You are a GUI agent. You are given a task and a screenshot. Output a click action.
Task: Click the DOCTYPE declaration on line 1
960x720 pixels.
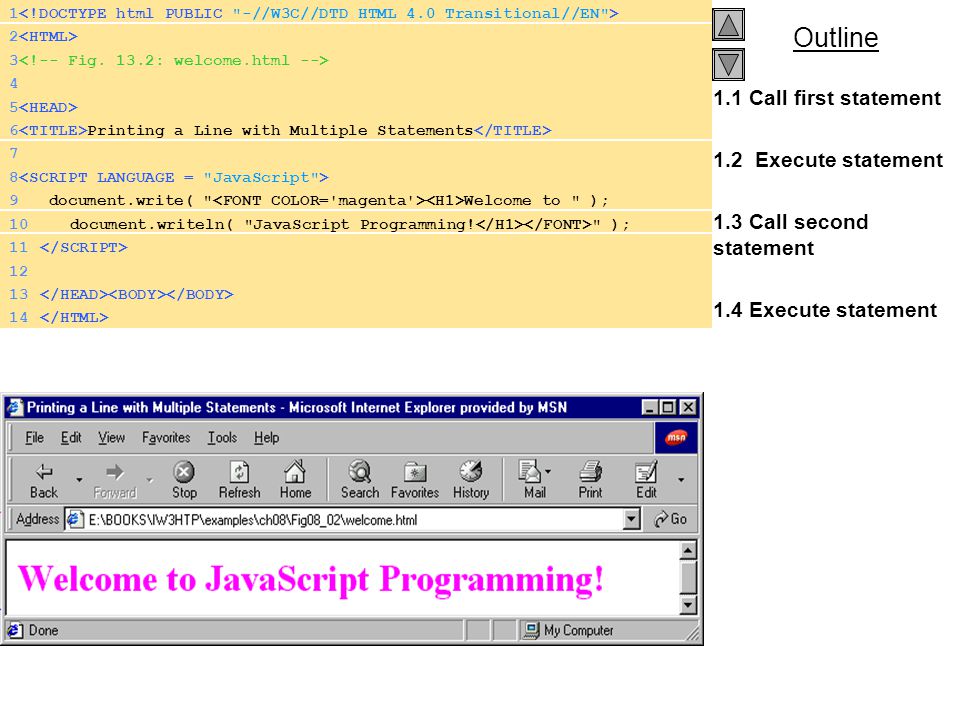[x=318, y=13]
